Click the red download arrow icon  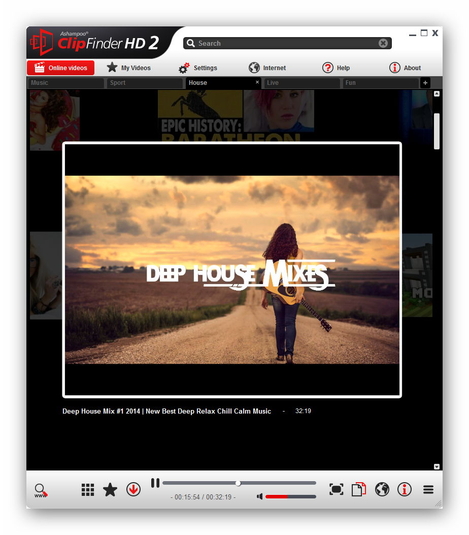(x=133, y=490)
